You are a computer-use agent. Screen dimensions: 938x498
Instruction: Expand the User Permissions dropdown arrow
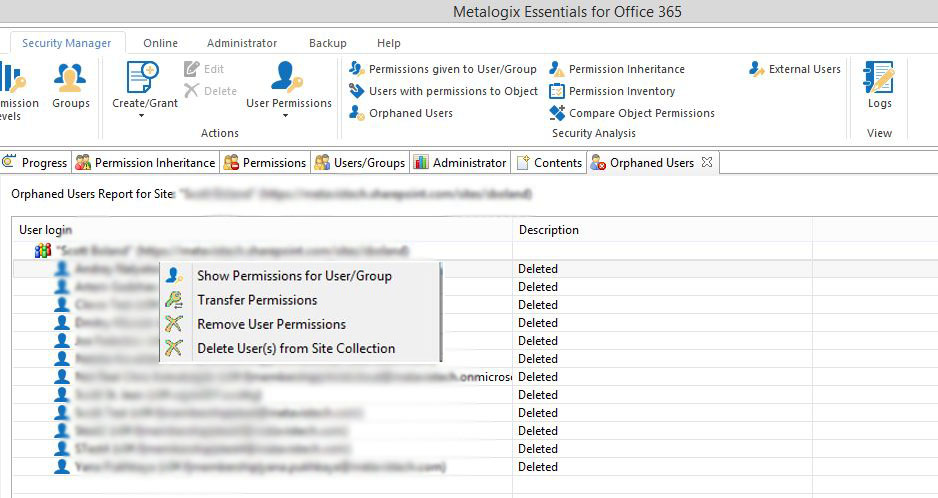[x=285, y=116]
